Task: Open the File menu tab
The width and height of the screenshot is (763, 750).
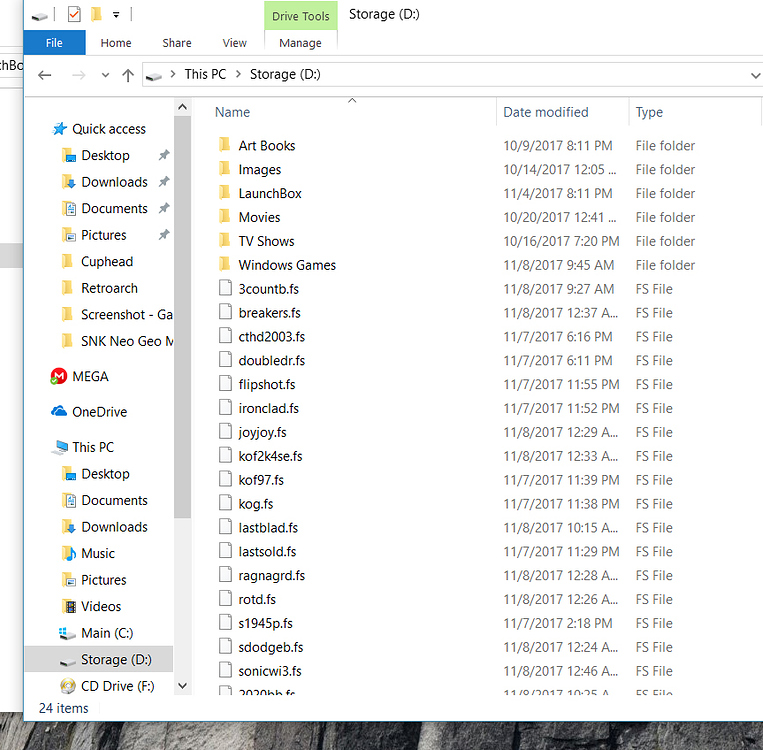Action: tap(54, 43)
